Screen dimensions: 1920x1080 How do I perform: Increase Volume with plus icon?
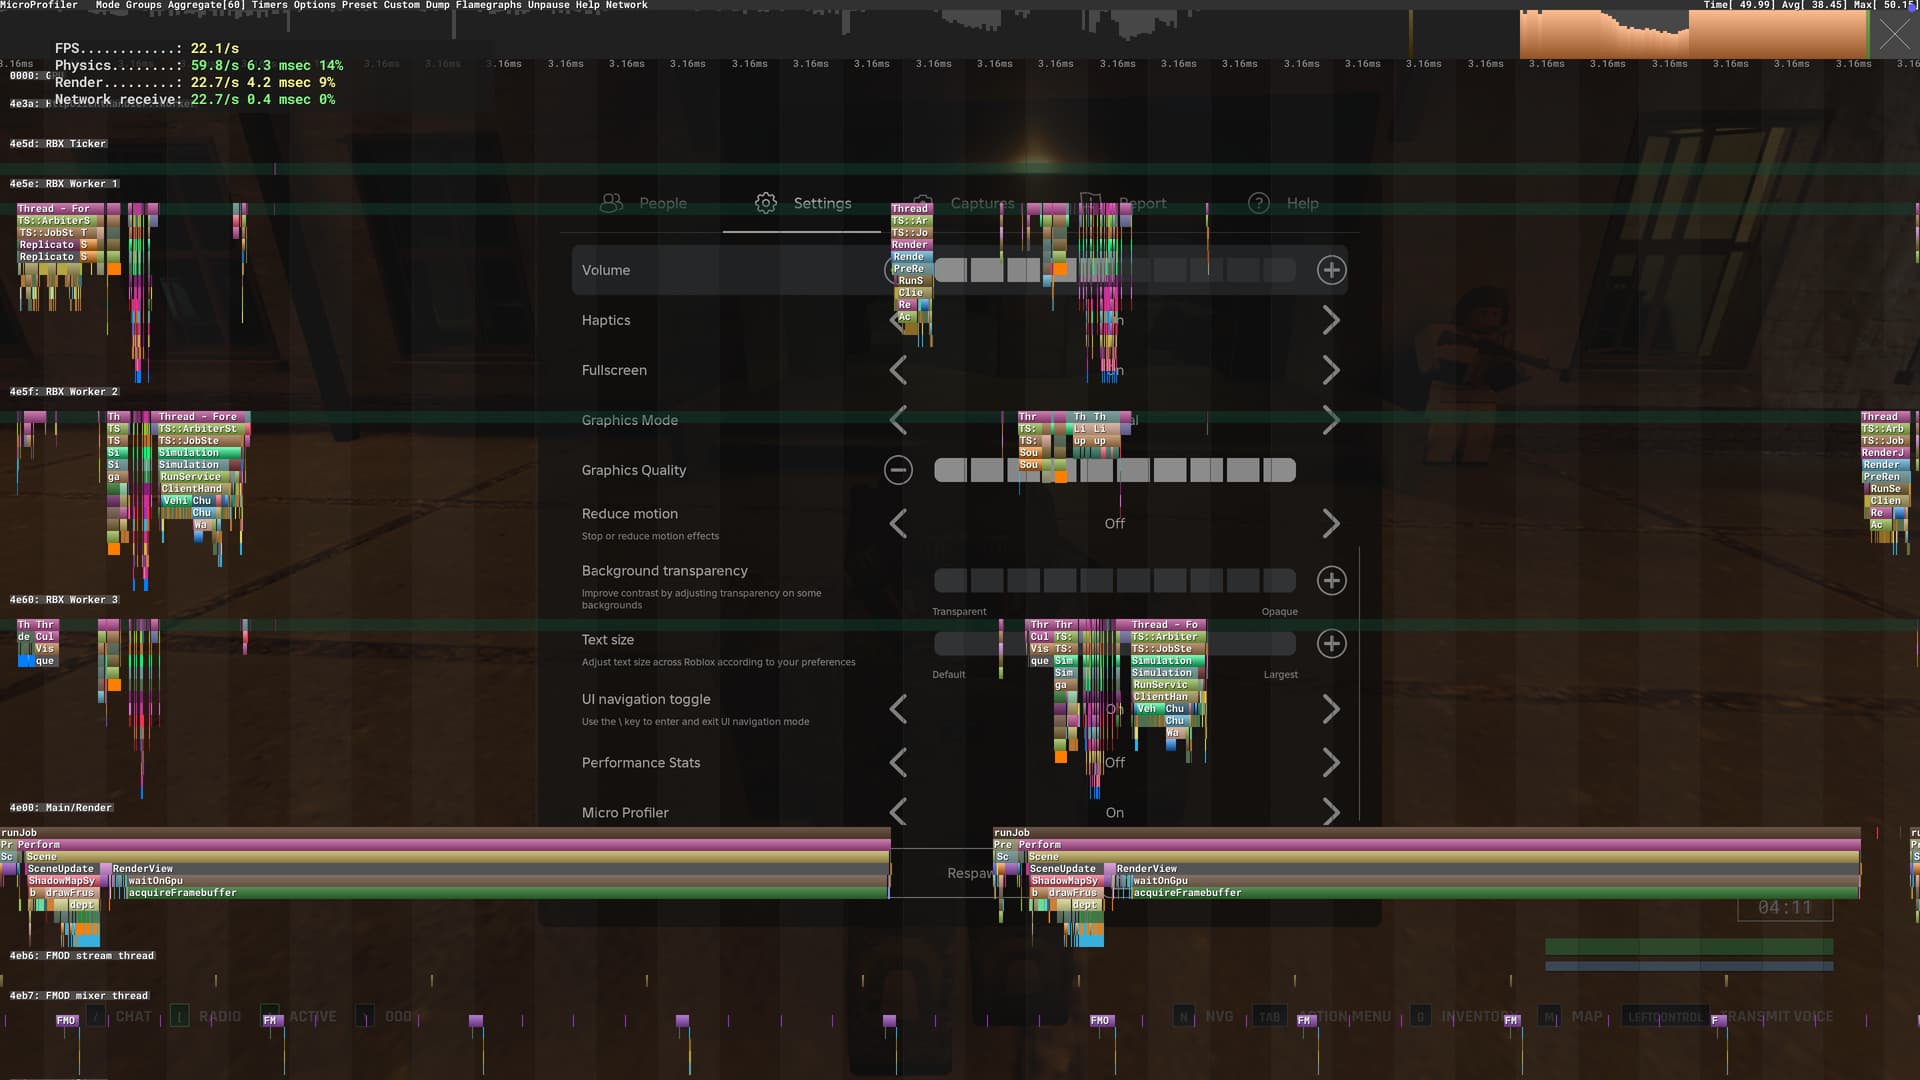tap(1330, 270)
